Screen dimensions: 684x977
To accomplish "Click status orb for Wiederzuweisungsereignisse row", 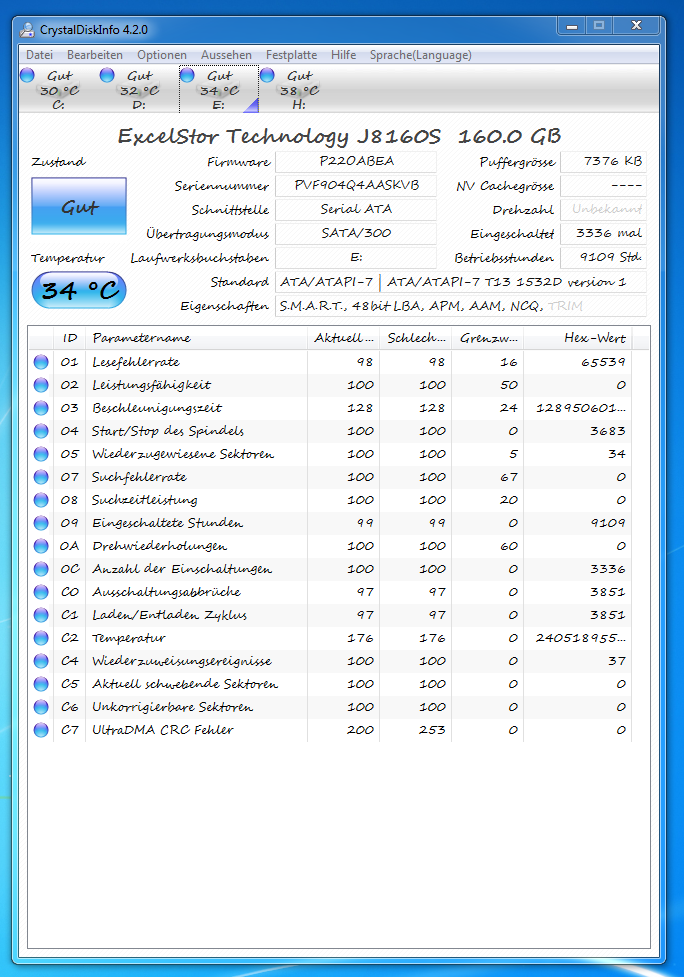I will (x=41, y=661).
